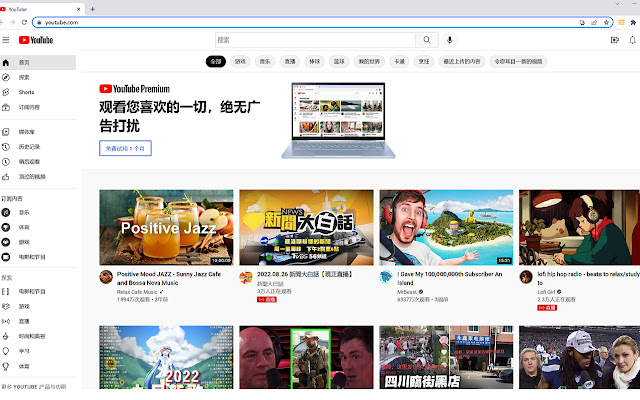
Task: Select the 篮球 (basketball) filter chip
Action: 339,62
